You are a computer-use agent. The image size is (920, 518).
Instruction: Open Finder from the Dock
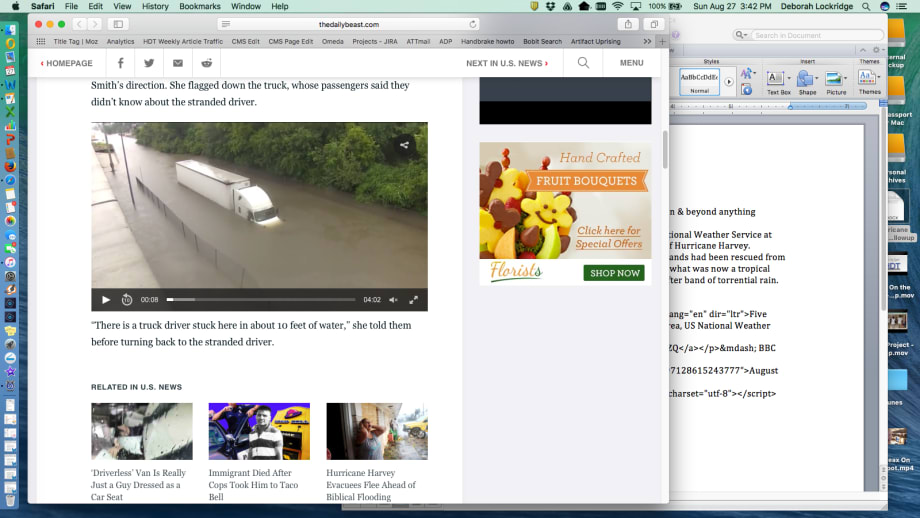pyautogui.click(x=10, y=29)
